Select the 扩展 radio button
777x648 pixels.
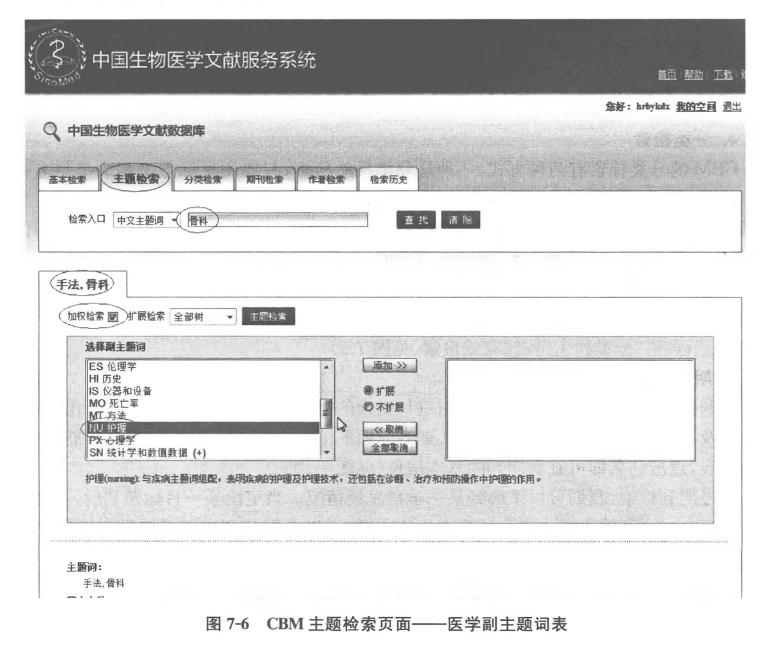pos(368,390)
